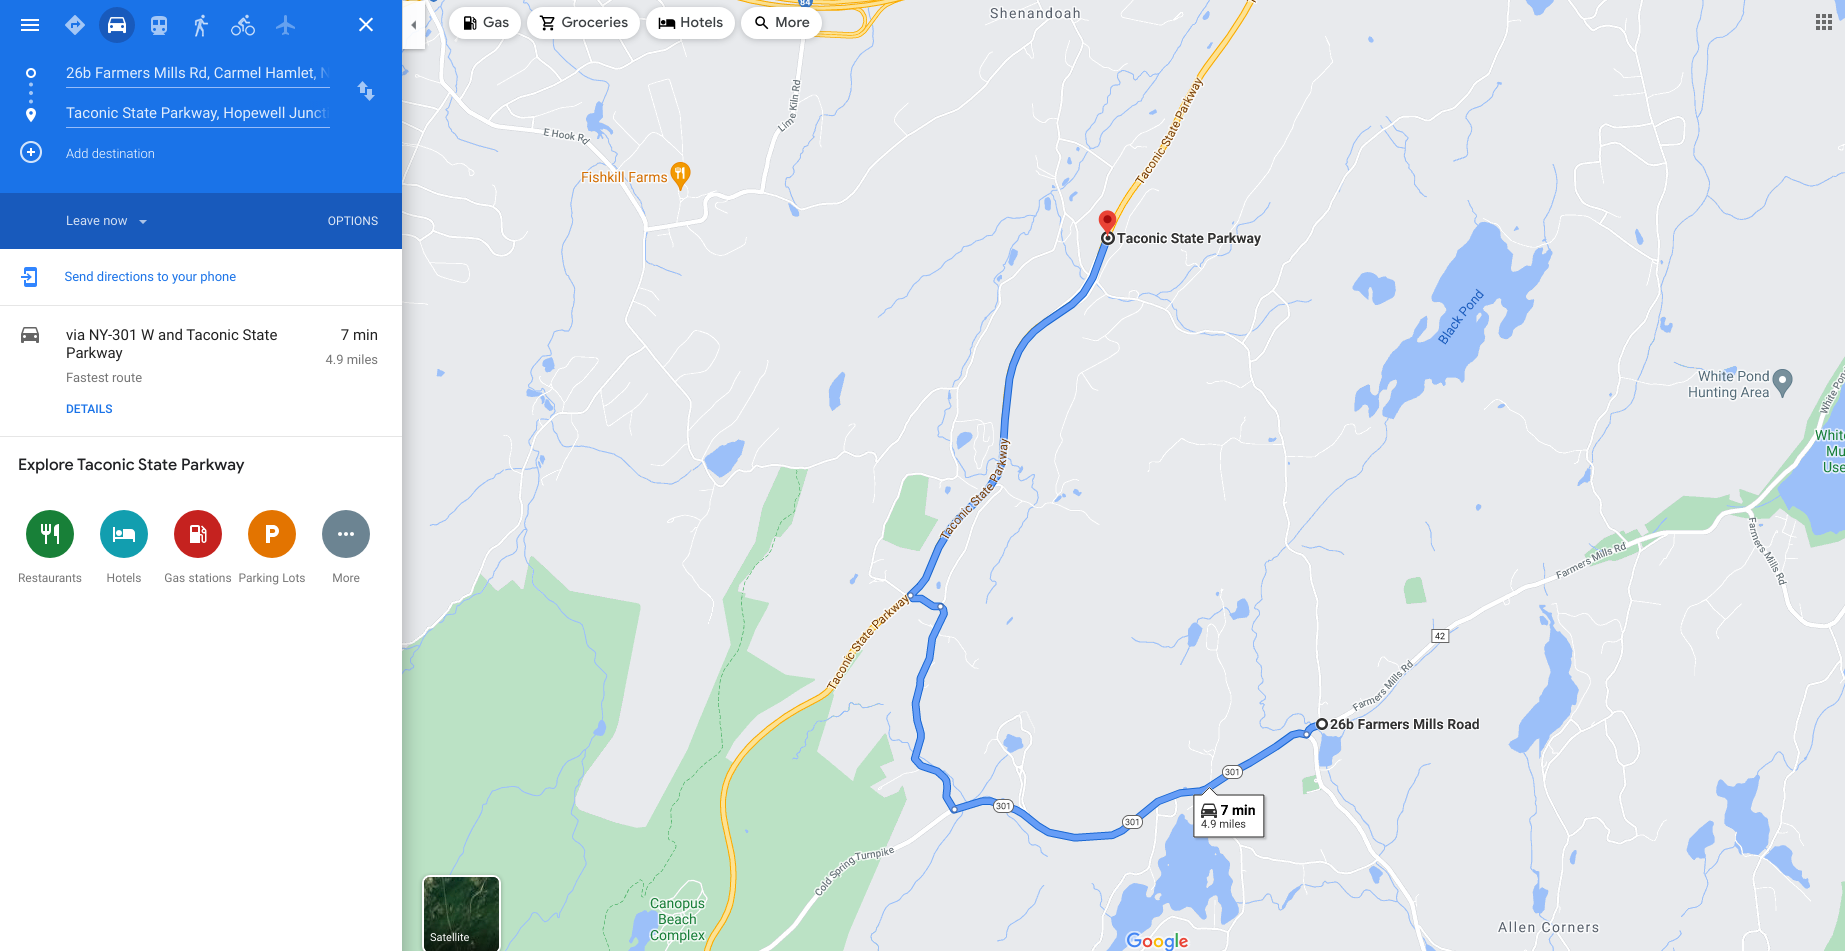Open the hamburger main menu
The width and height of the screenshot is (1845, 951).
pos(30,25)
